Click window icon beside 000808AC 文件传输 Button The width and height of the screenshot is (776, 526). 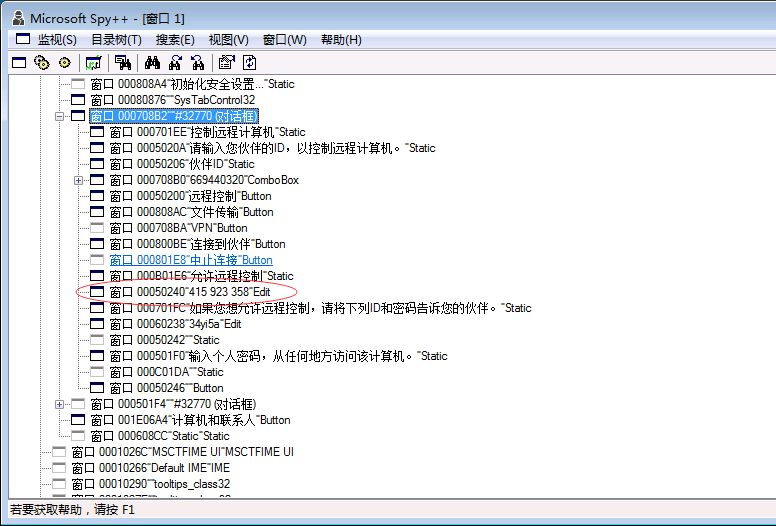point(97,212)
